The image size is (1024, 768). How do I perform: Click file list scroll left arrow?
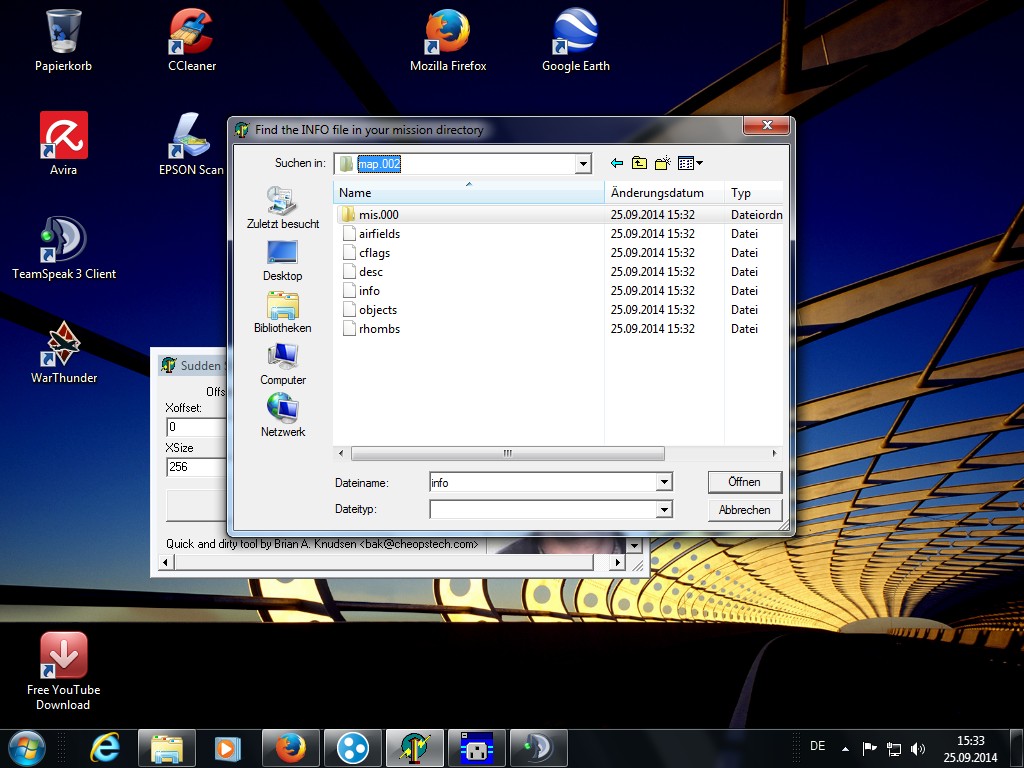(341, 453)
